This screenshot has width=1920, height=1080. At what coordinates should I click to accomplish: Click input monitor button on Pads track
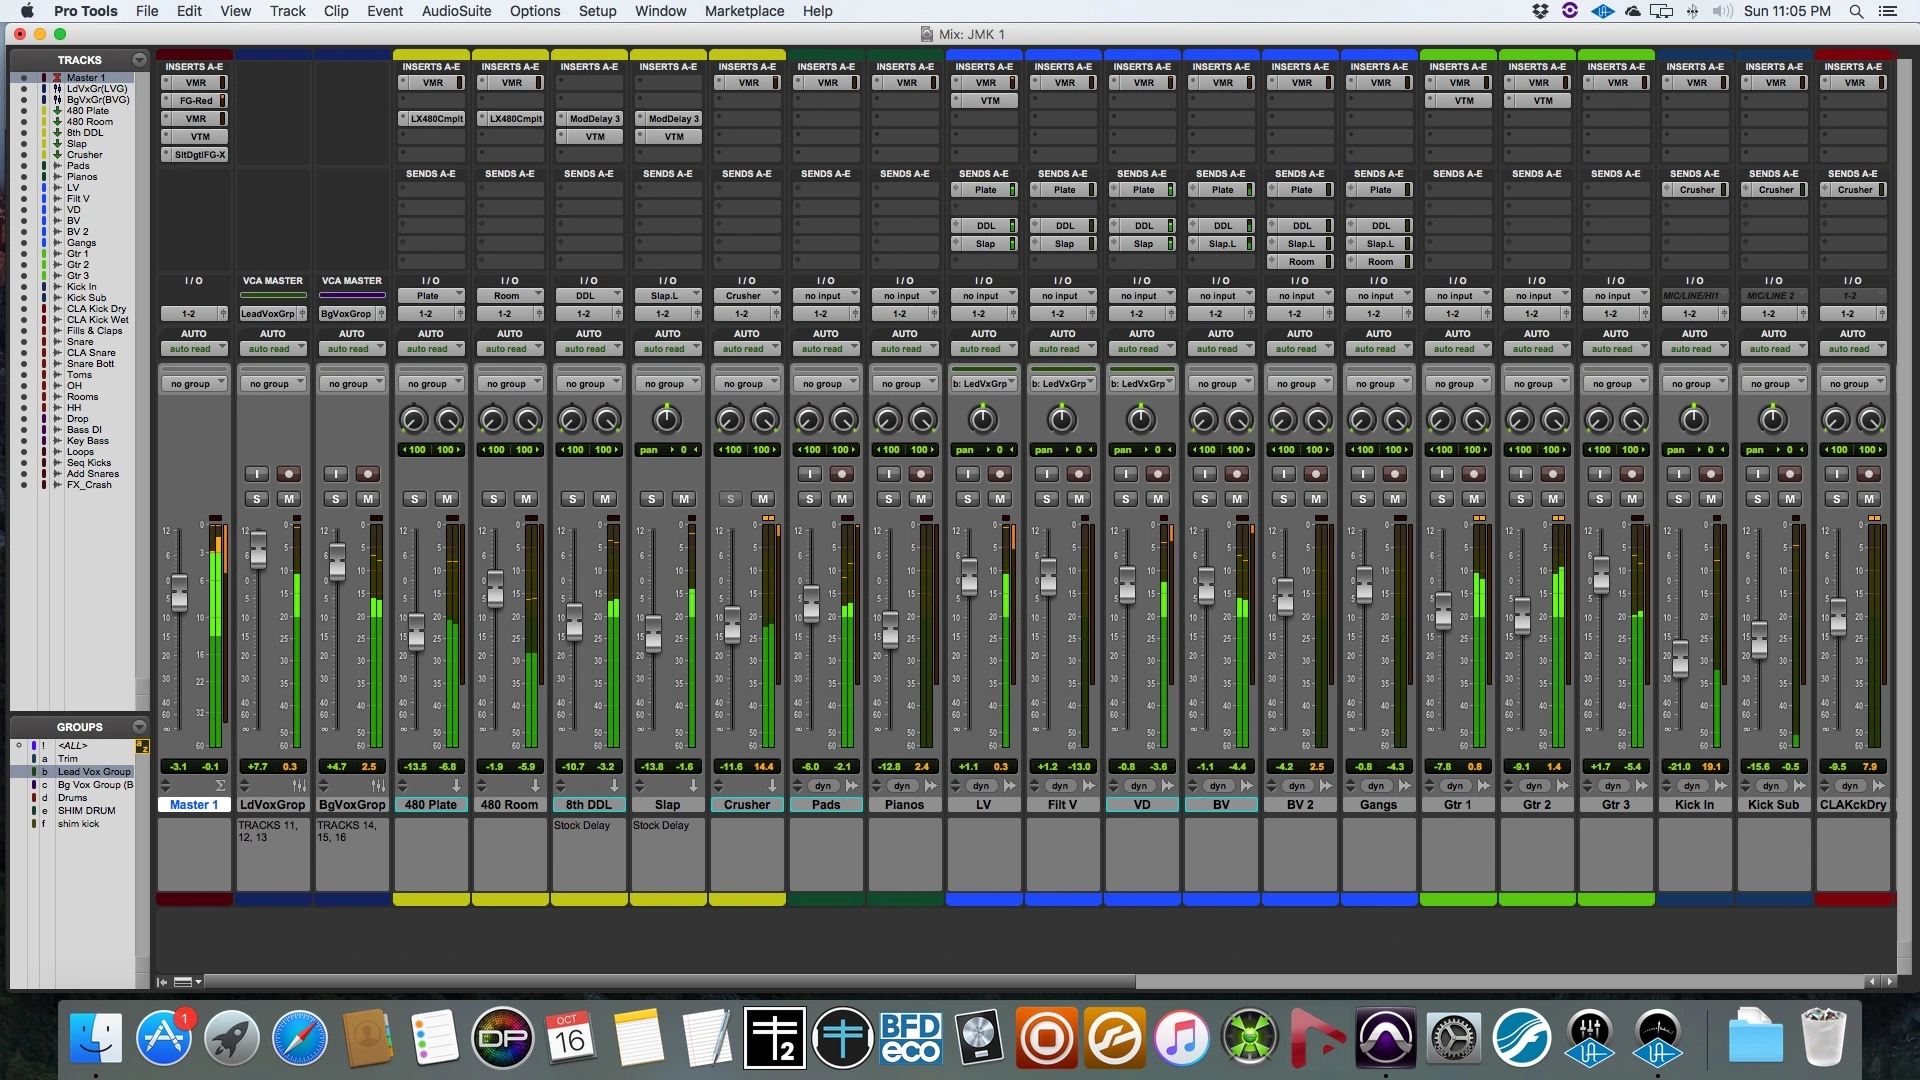(810, 474)
